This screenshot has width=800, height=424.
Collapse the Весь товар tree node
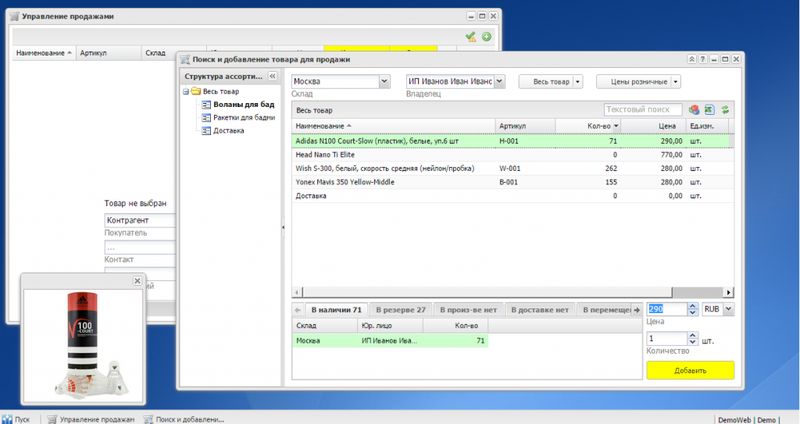tap(186, 92)
